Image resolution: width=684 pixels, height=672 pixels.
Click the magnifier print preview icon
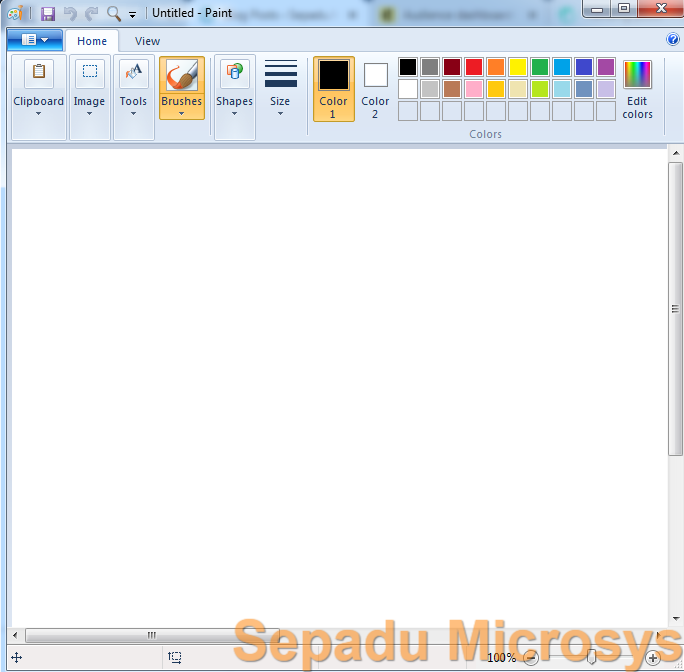[x=114, y=14]
